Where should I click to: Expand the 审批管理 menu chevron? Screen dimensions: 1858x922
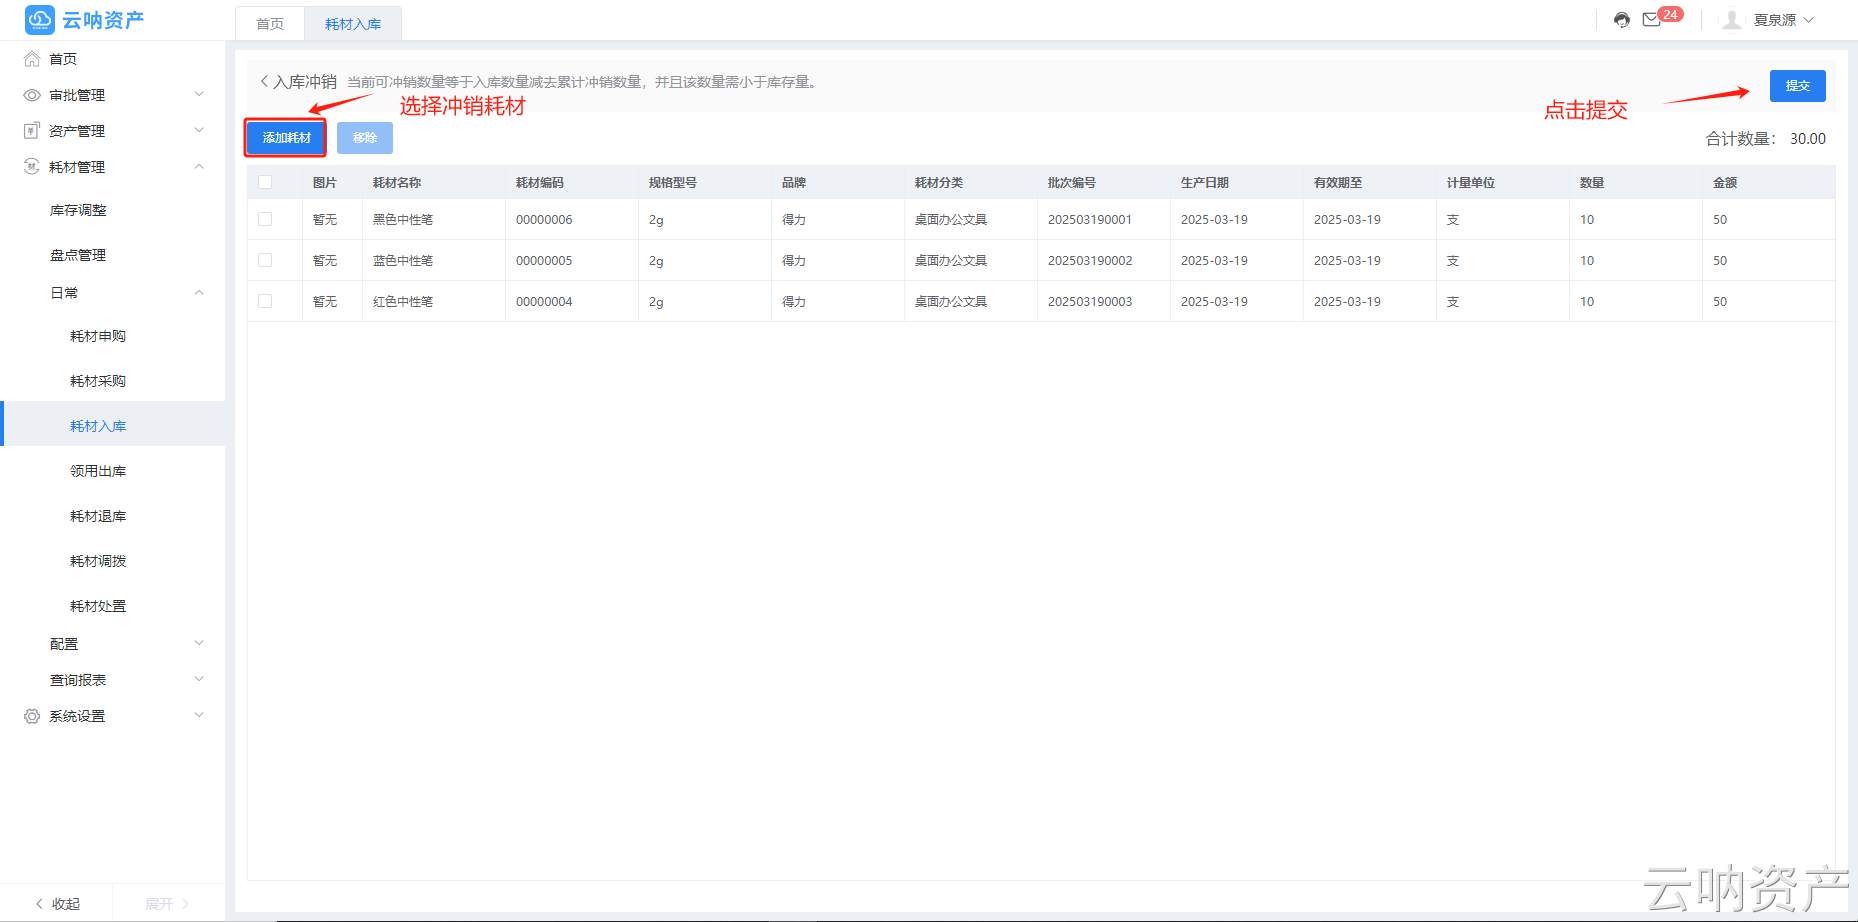coord(199,94)
